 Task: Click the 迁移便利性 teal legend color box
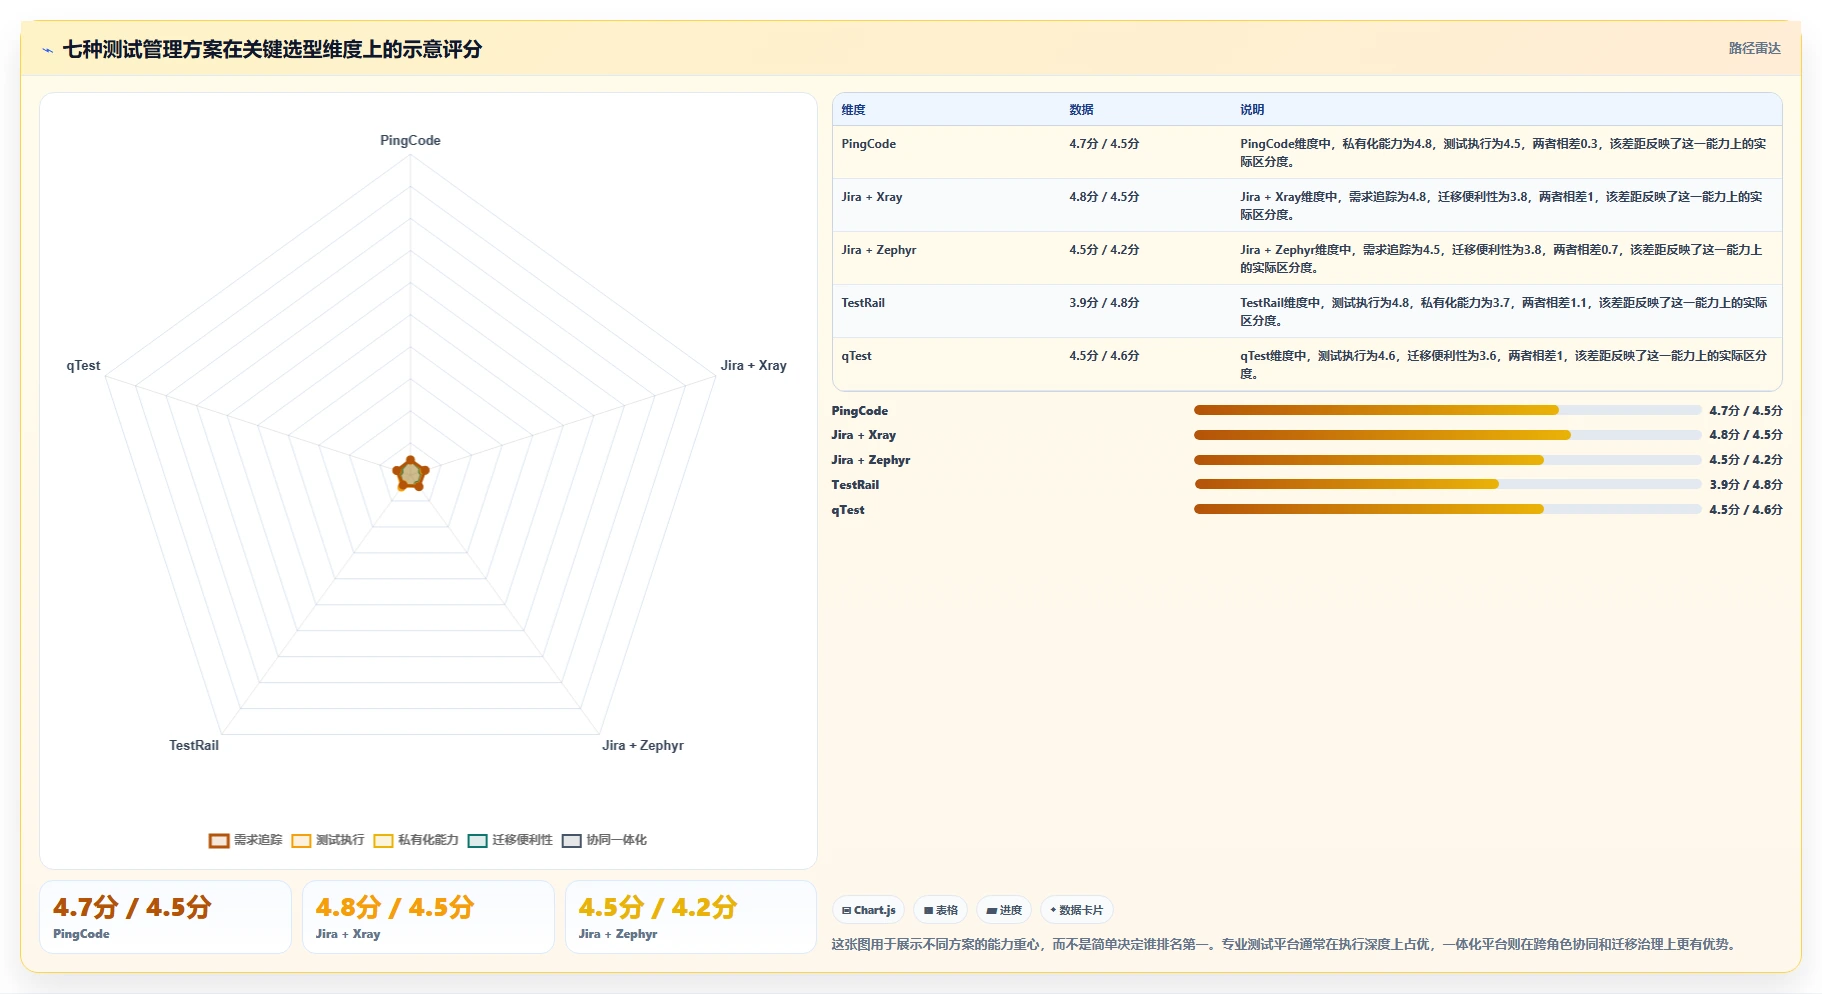[477, 840]
